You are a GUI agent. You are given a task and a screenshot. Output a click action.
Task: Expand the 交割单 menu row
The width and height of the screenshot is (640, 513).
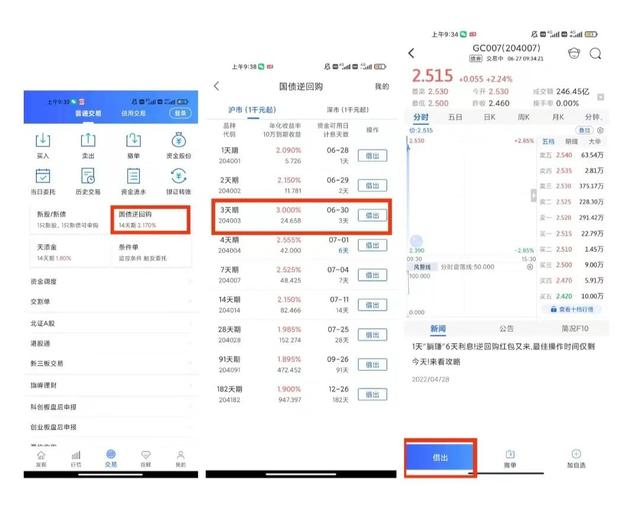(111, 302)
